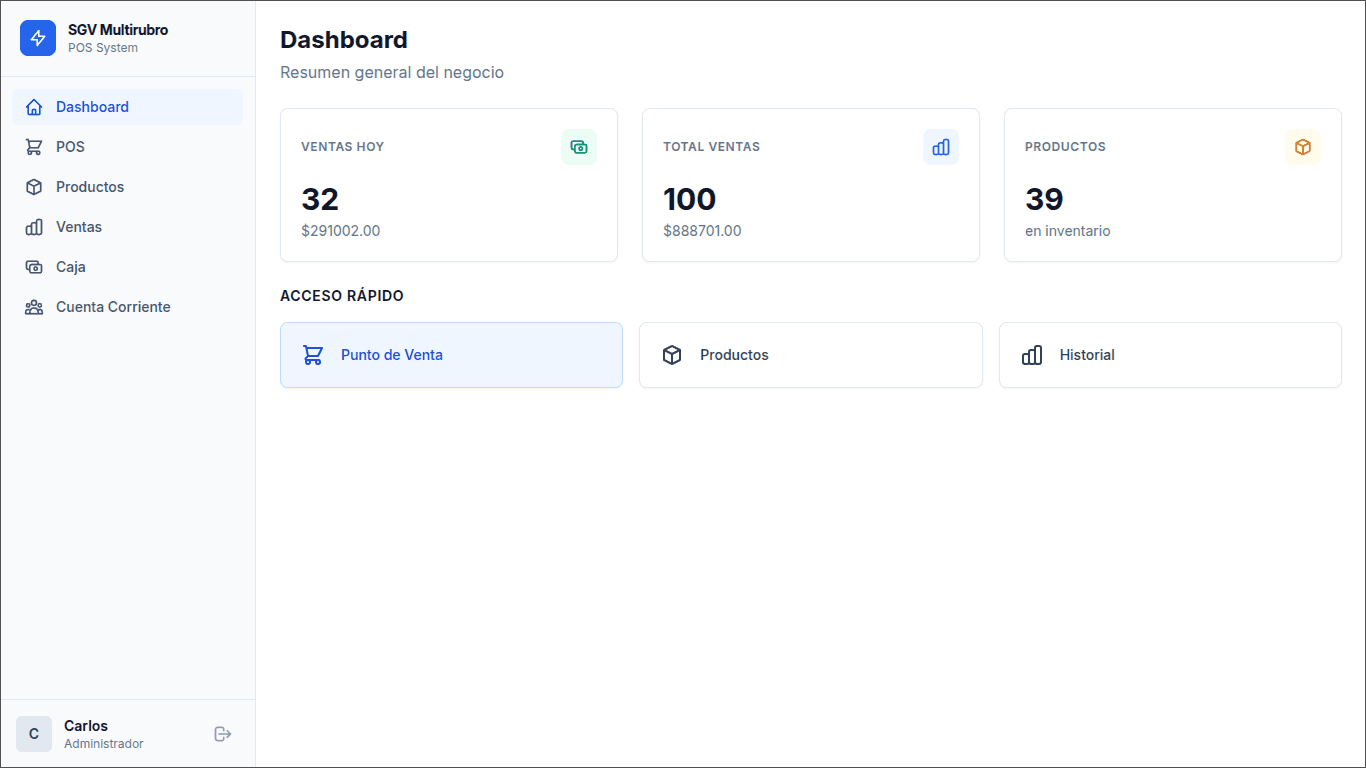Open the Historial quick access button
The image size is (1366, 768).
(x=1170, y=355)
